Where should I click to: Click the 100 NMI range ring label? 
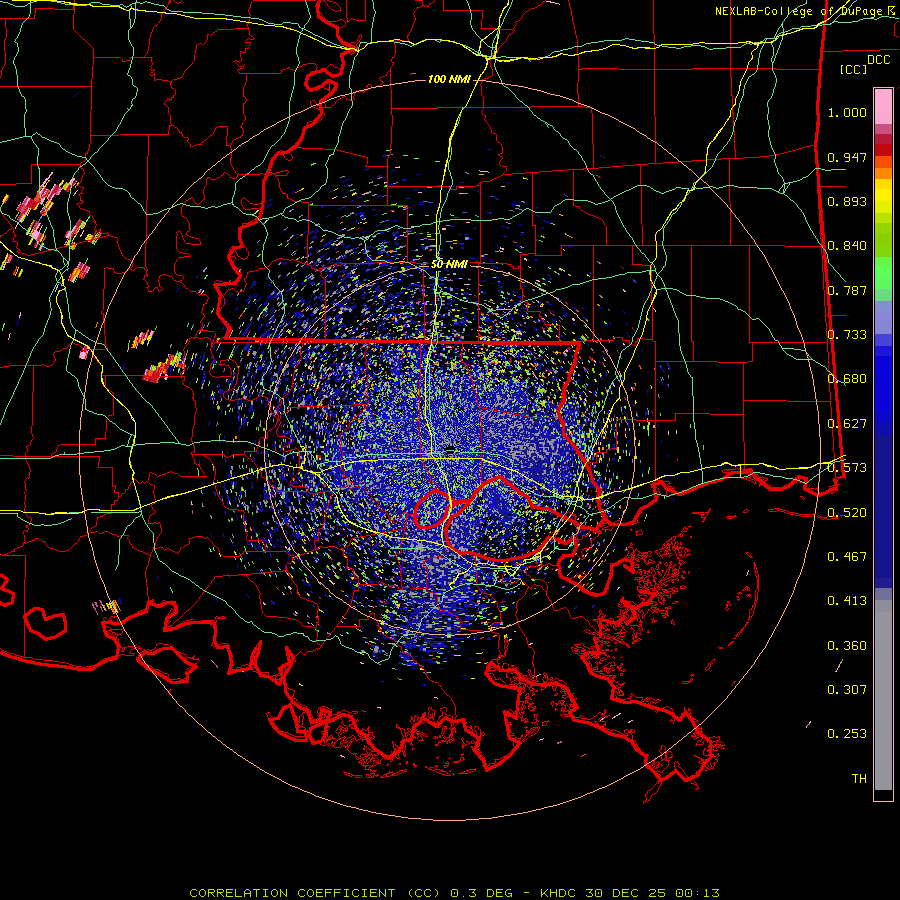pyautogui.click(x=449, y=79)
